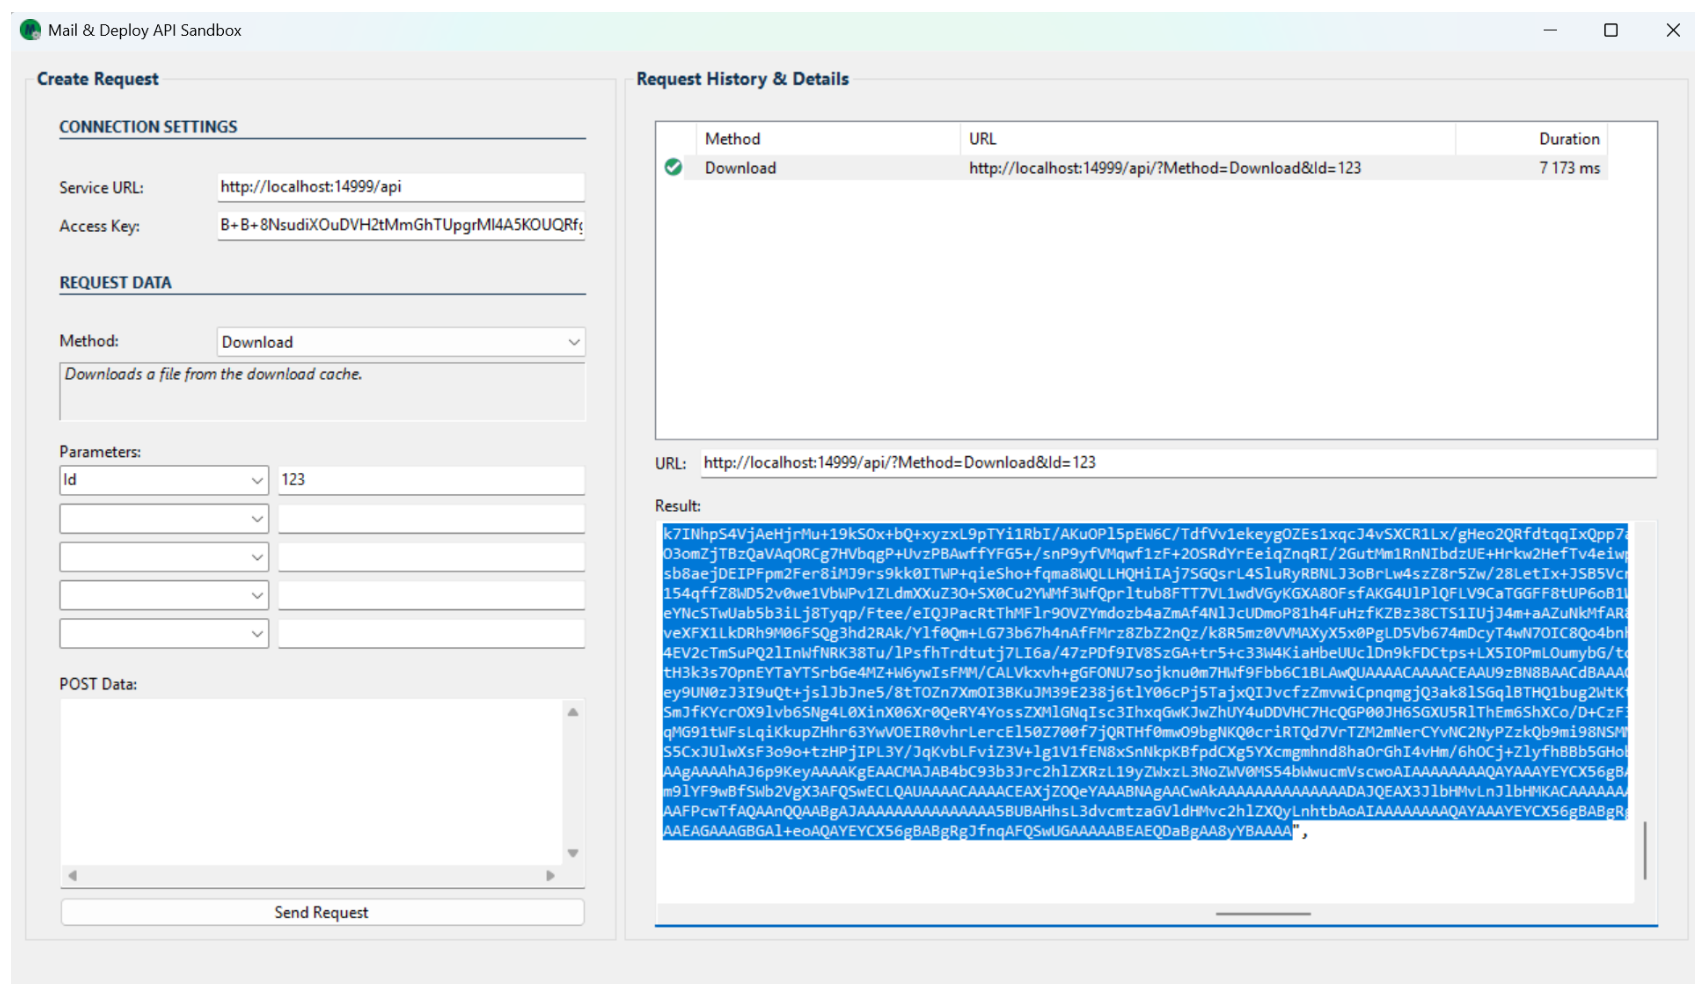The width and height of the screenshot is (1703, 997).
Task: Expand the Id parameter name dropdown
Action: (x=256, y=481)
